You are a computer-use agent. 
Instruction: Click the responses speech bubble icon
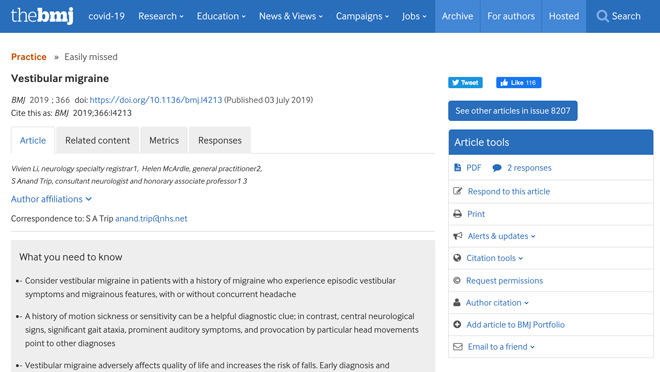[x=497, y=168]
